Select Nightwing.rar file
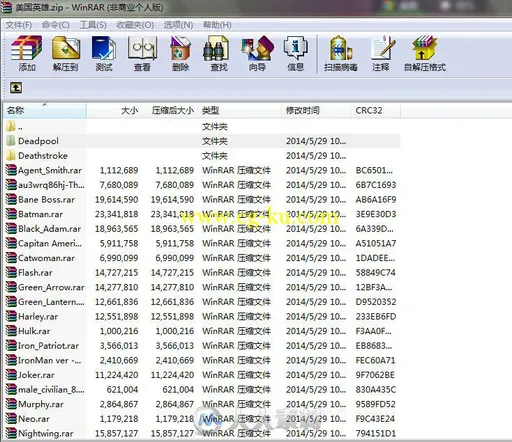This screenshot has height=442, width=512. [203, 433]
